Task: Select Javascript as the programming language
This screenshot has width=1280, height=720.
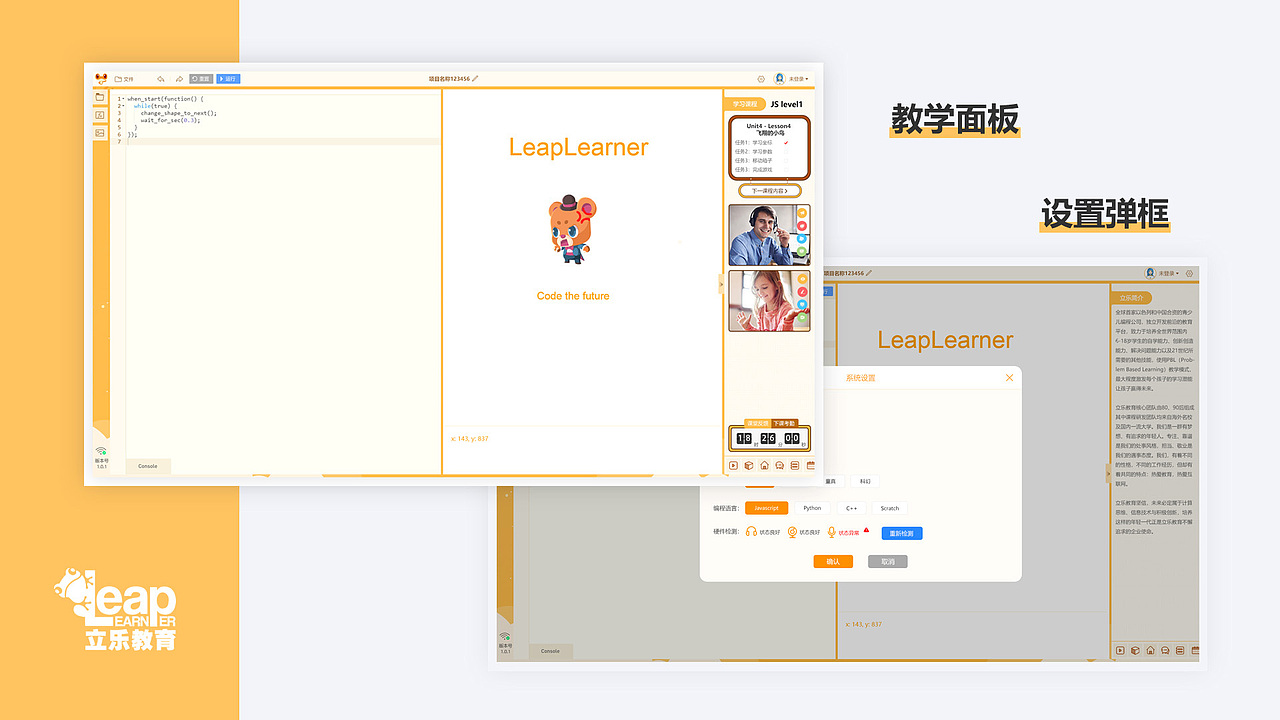Action: [767, 508]
